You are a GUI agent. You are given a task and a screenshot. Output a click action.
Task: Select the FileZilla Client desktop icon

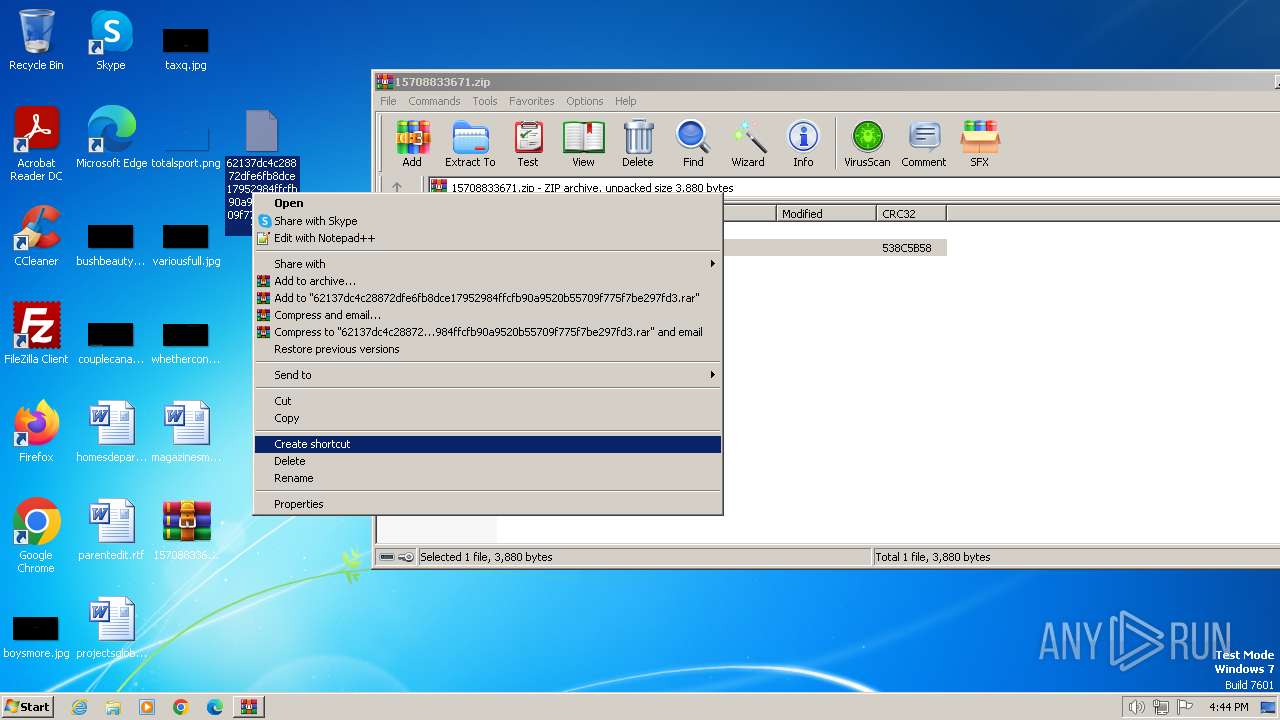36,334
